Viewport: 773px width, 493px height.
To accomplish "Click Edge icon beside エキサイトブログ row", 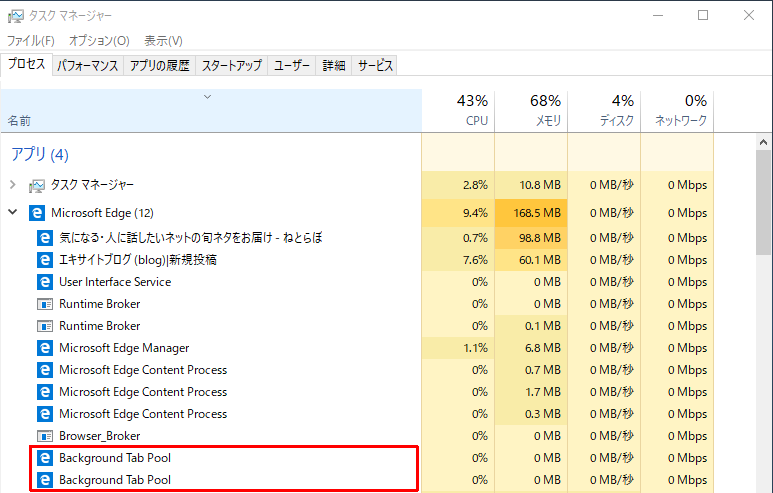I will tap(45, 260).
